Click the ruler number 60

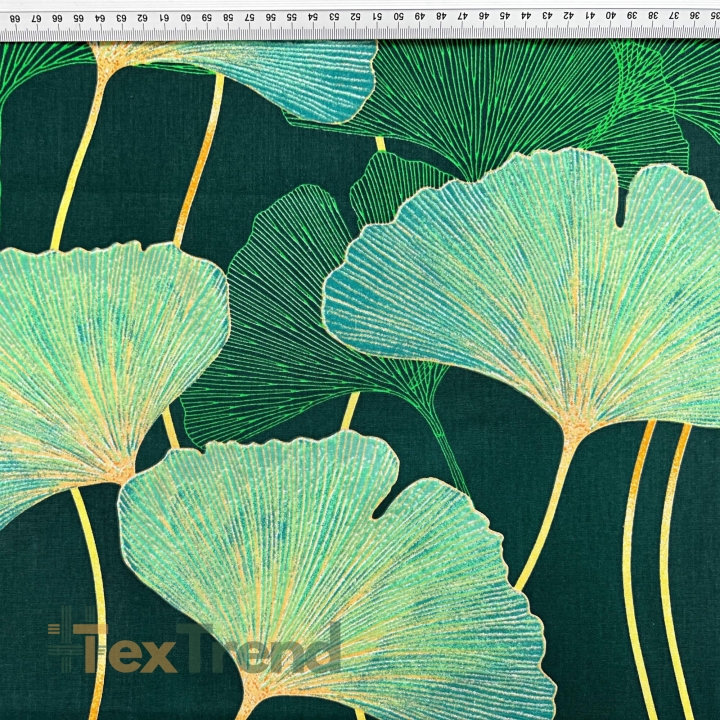[x=186, y=18]
